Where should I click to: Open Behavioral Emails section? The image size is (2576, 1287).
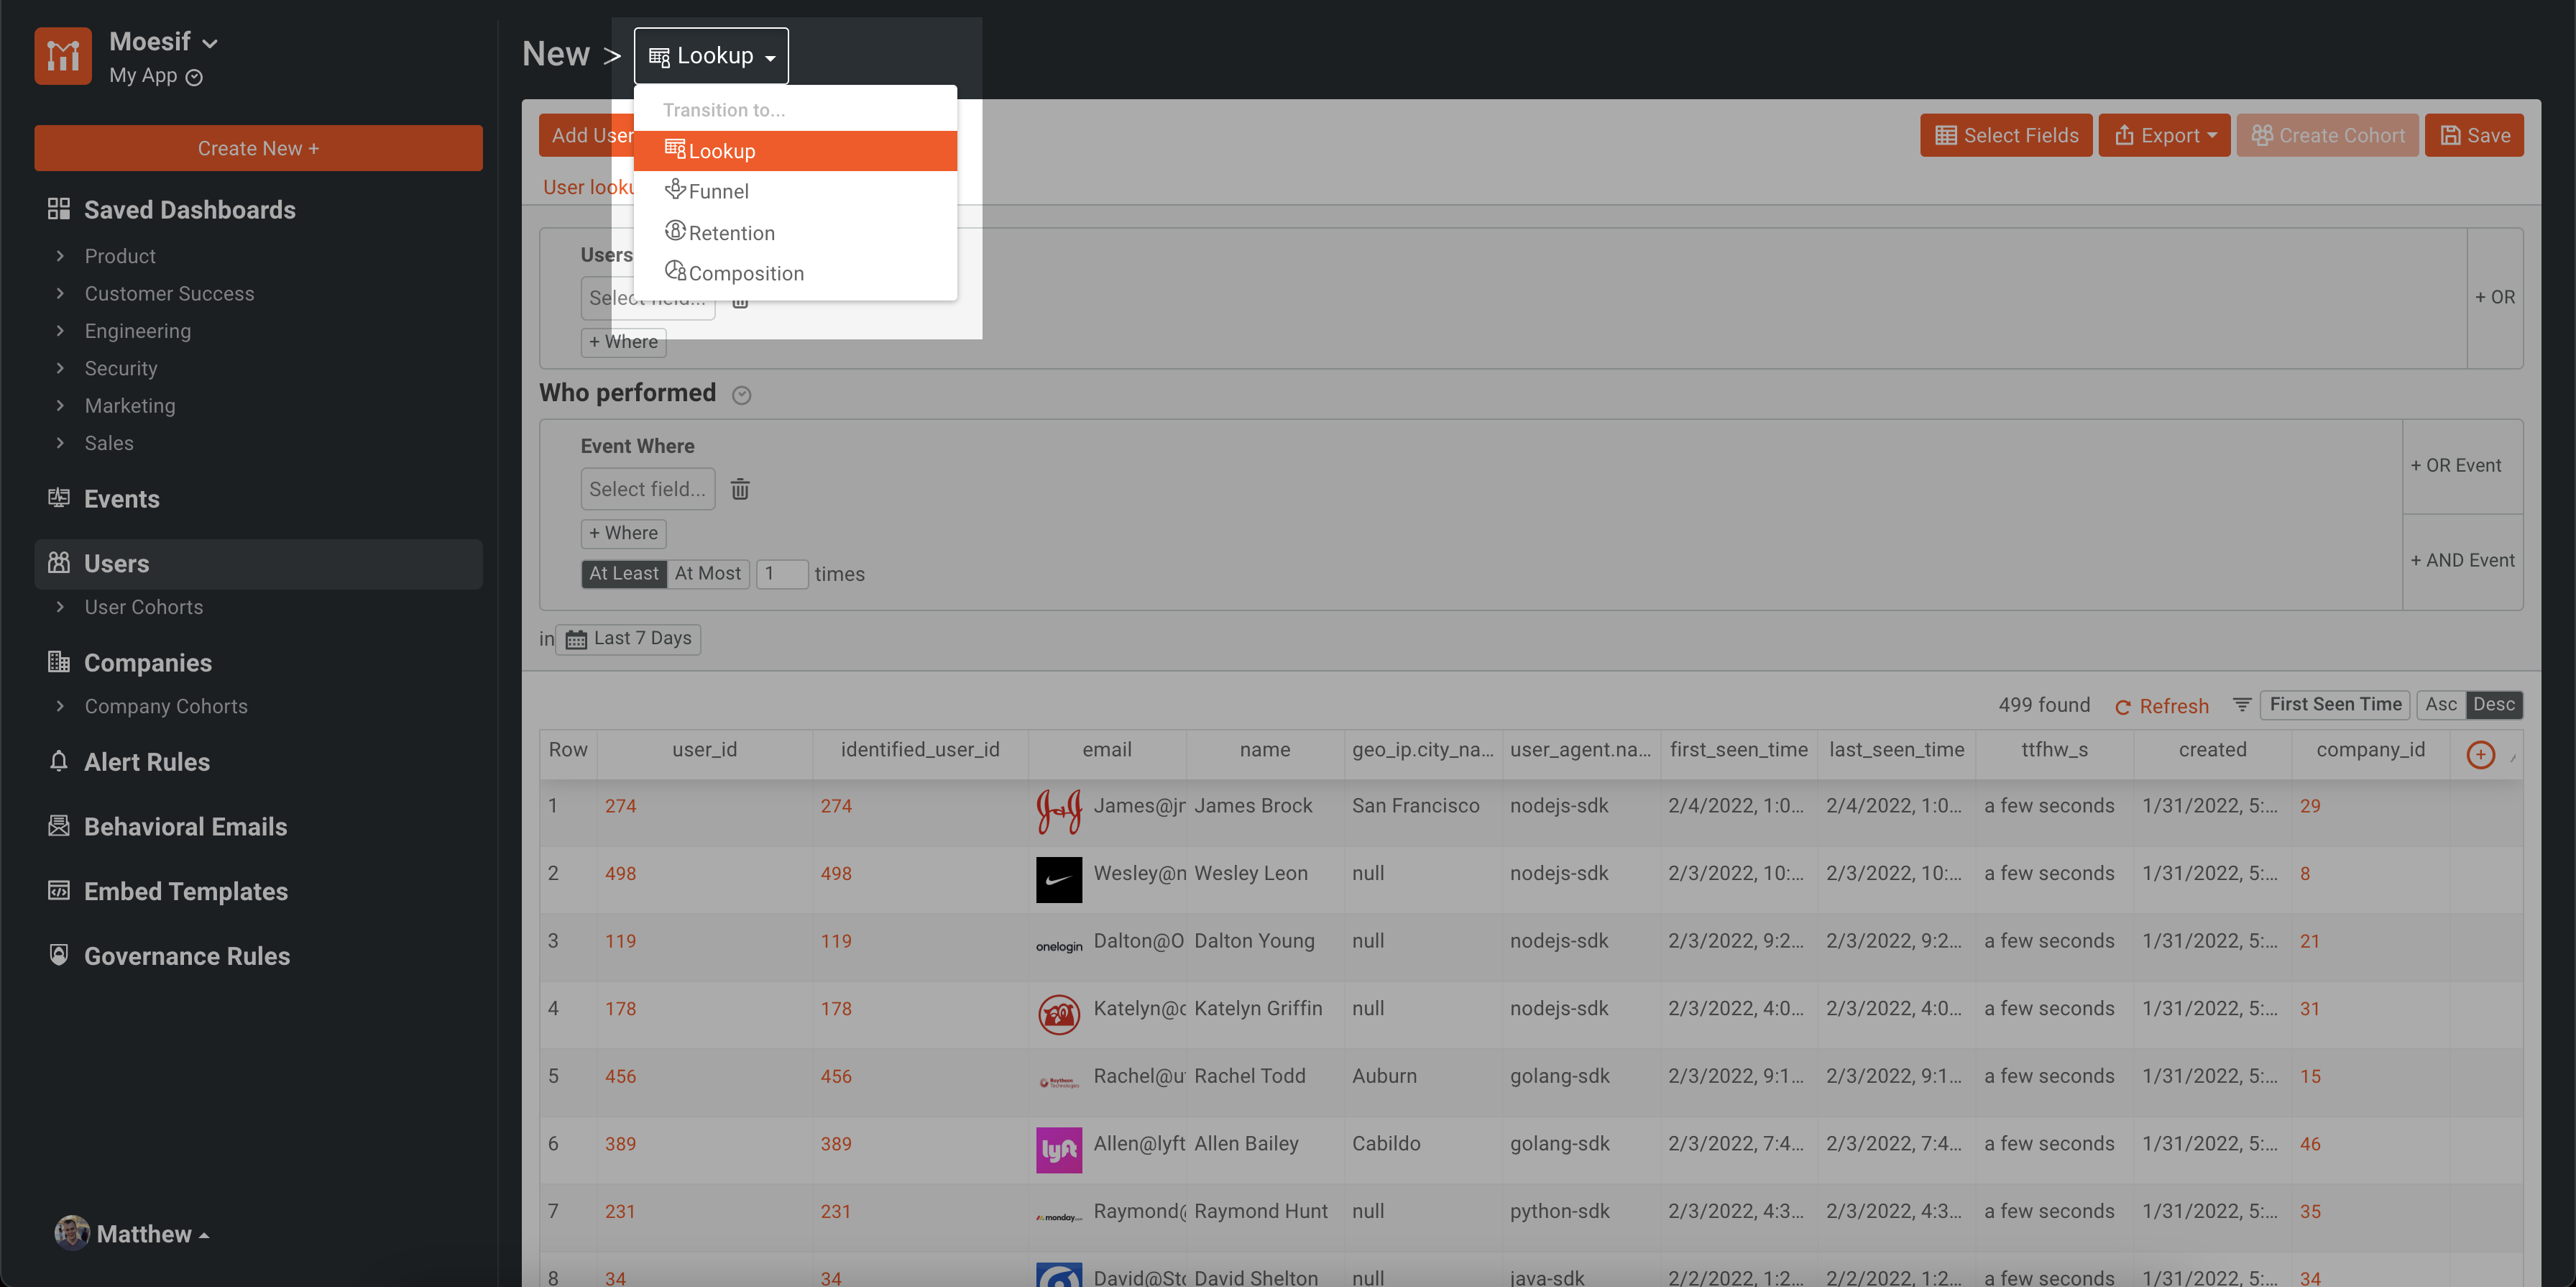[185, 826]
